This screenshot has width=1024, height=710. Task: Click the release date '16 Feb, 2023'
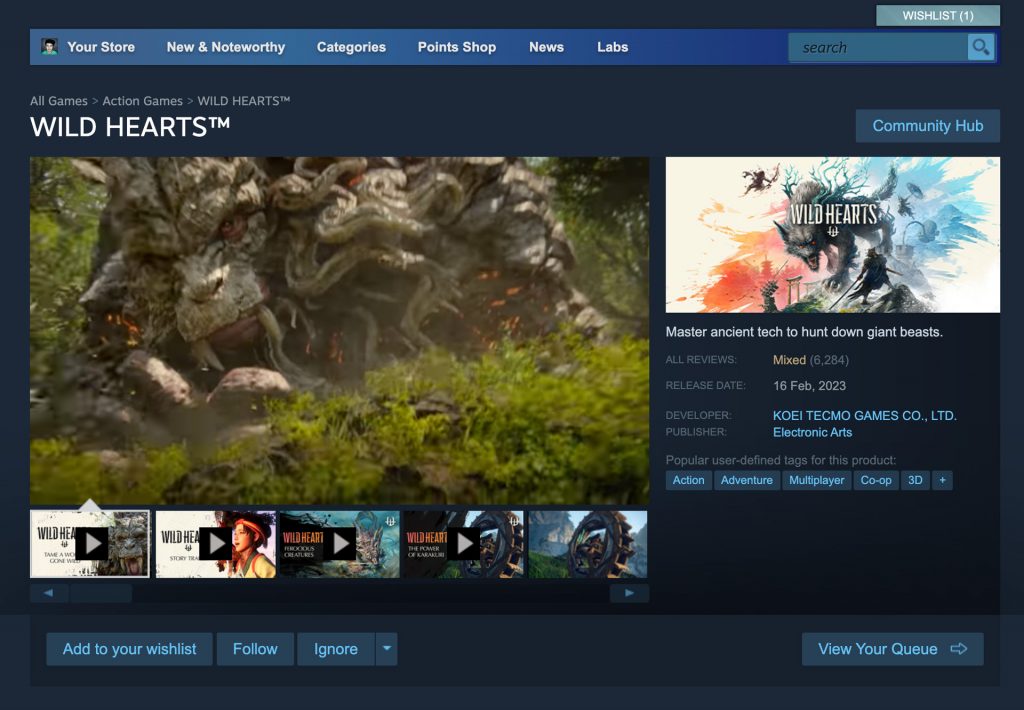pyautogui.click(x=809, y=386)
